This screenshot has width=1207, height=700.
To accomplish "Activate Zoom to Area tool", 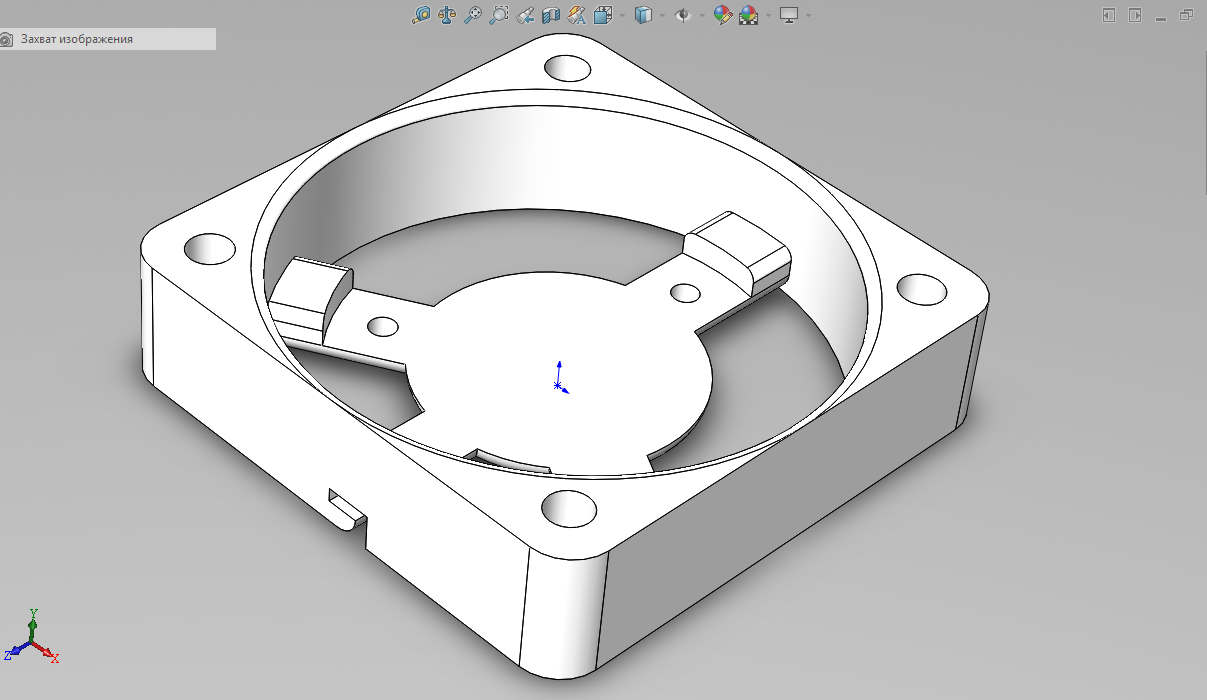I will point(499,15).
